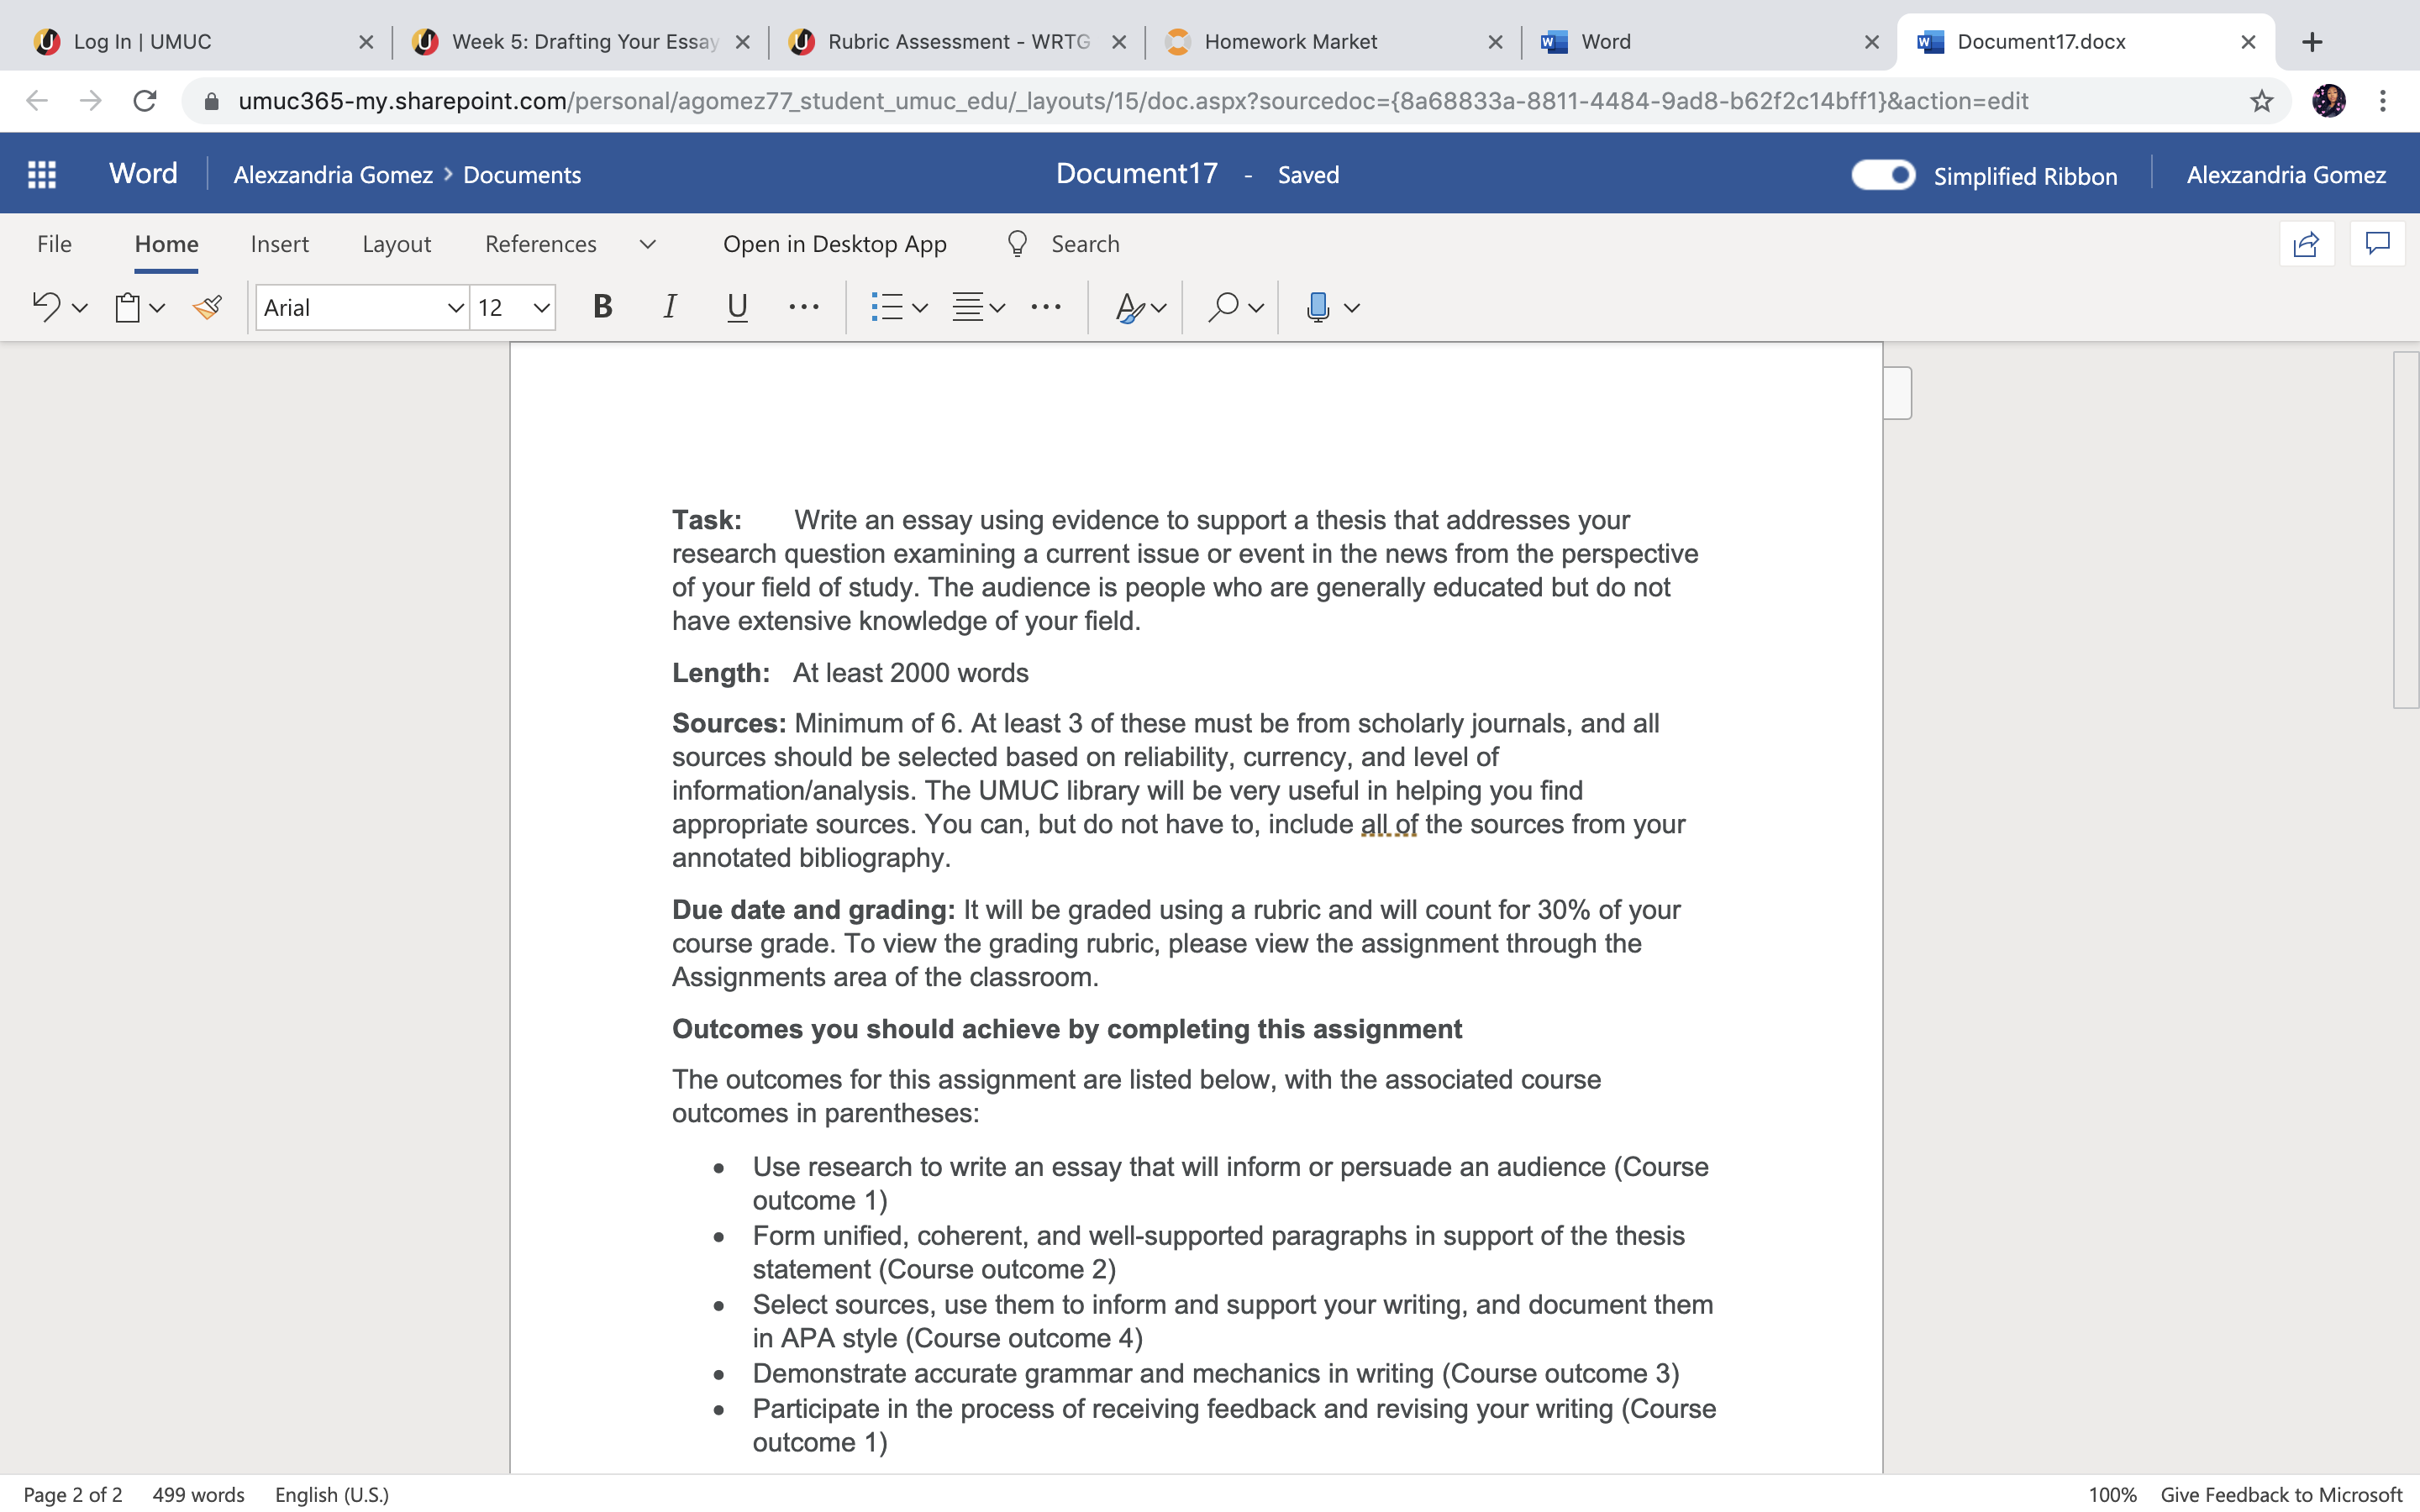Open the app launcher waffle icon
The image size is (2420, 1512).
[x=42, y=174]
